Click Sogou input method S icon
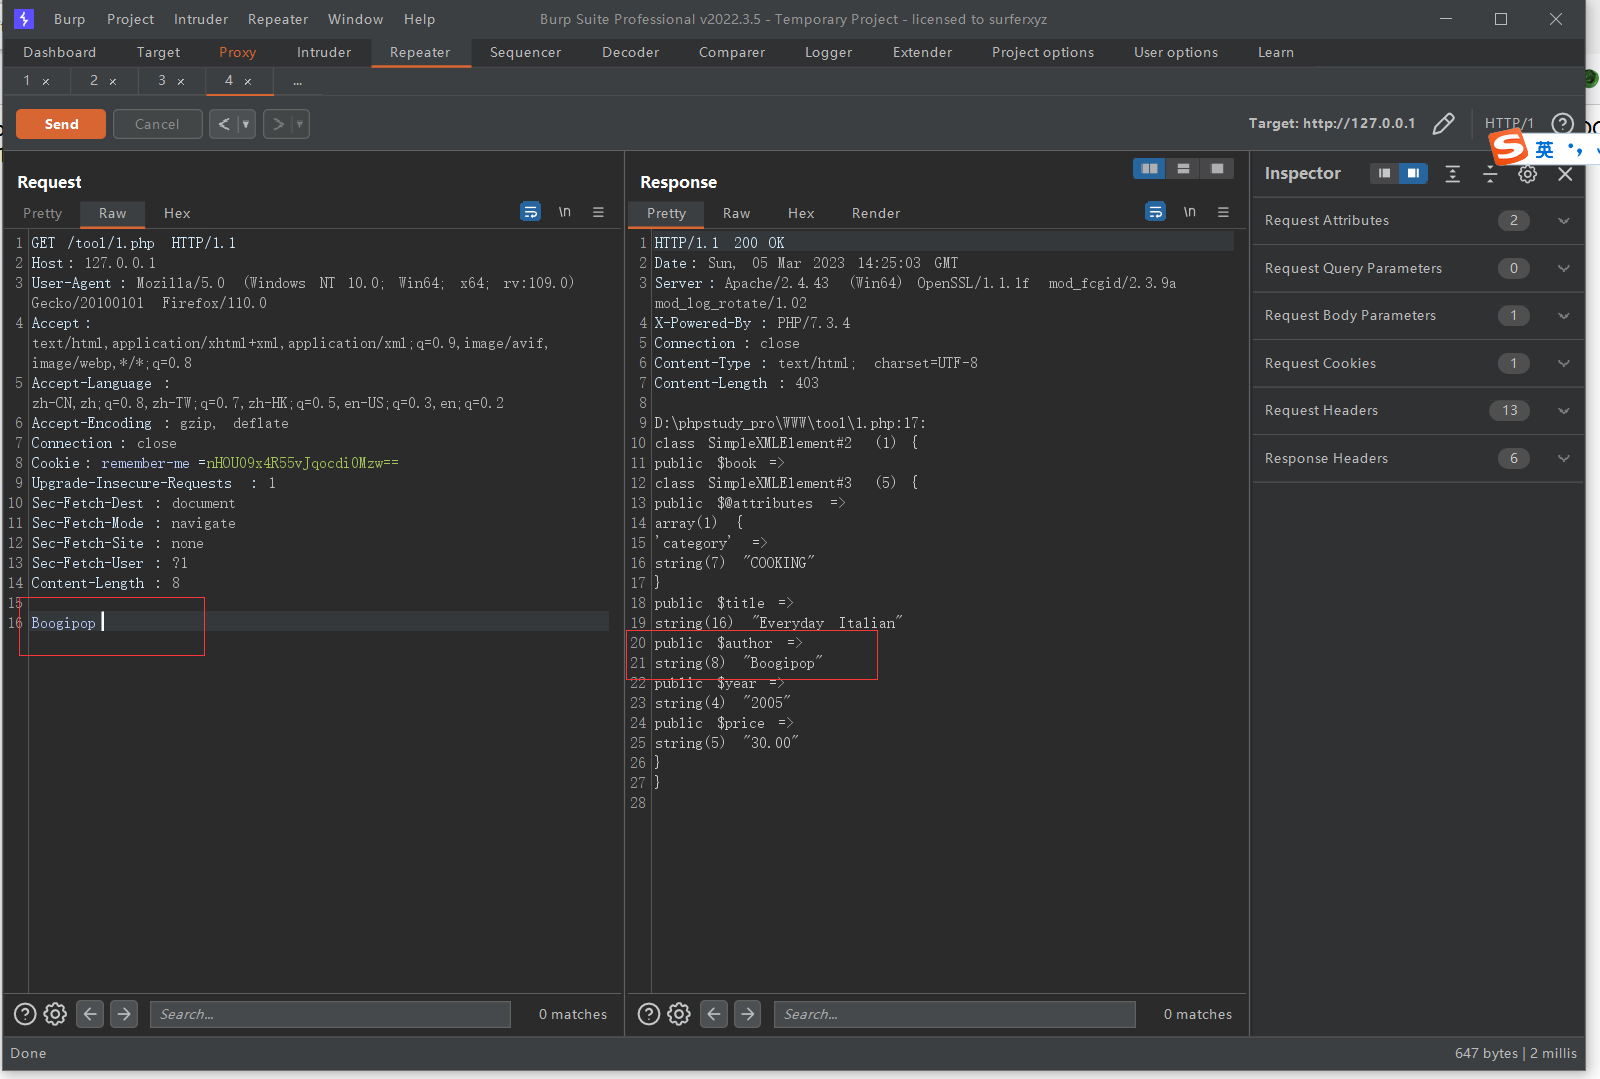 coord(1509,148)
